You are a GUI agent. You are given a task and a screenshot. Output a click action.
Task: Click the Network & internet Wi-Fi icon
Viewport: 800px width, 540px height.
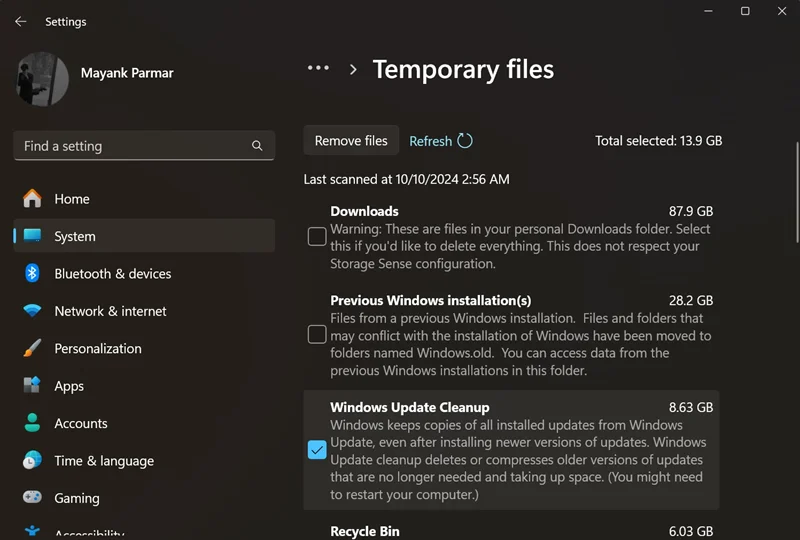point(32,311)
